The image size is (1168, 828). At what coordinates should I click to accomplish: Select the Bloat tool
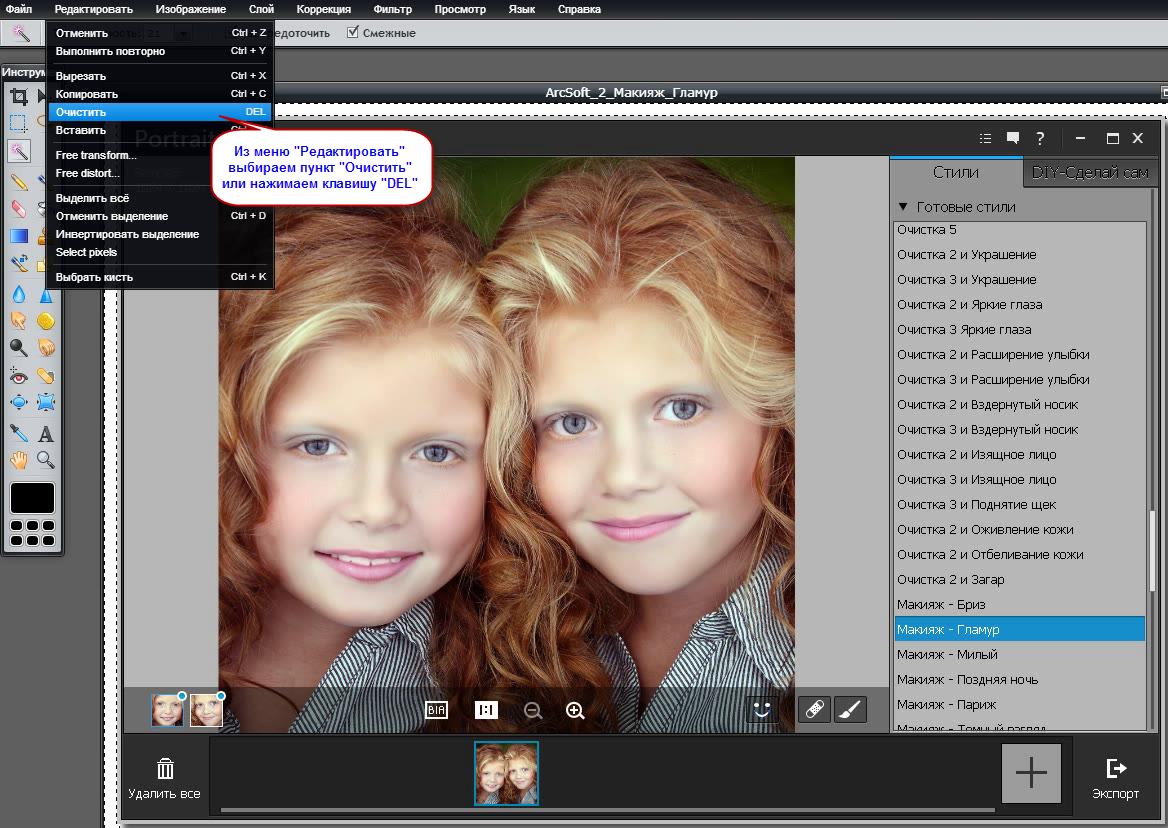[x=19, y=403]
